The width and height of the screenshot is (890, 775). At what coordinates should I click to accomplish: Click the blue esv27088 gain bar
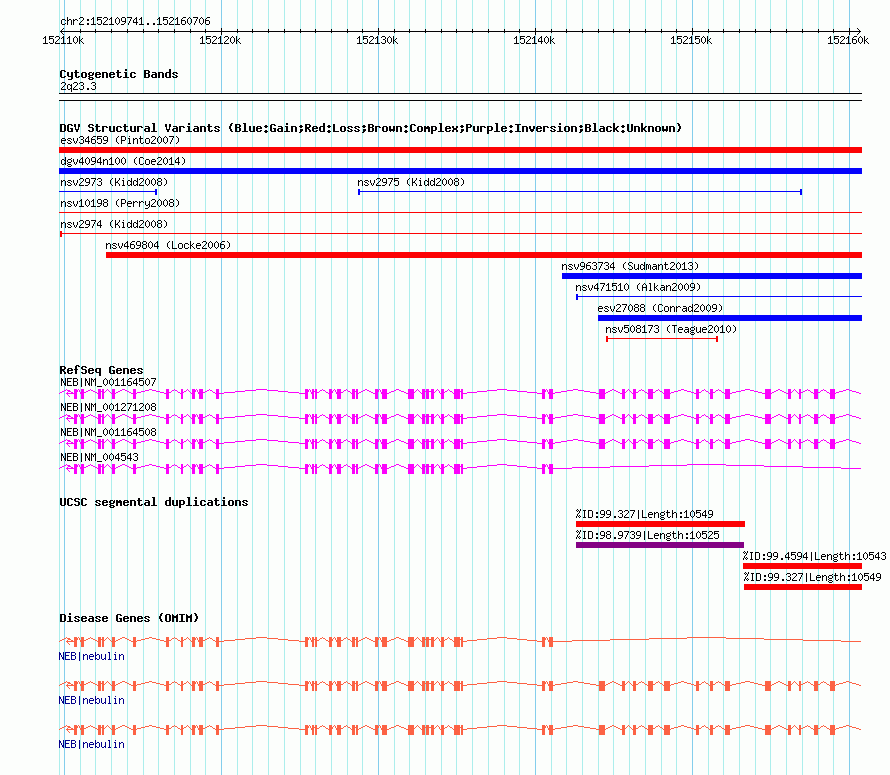[730, 318]
